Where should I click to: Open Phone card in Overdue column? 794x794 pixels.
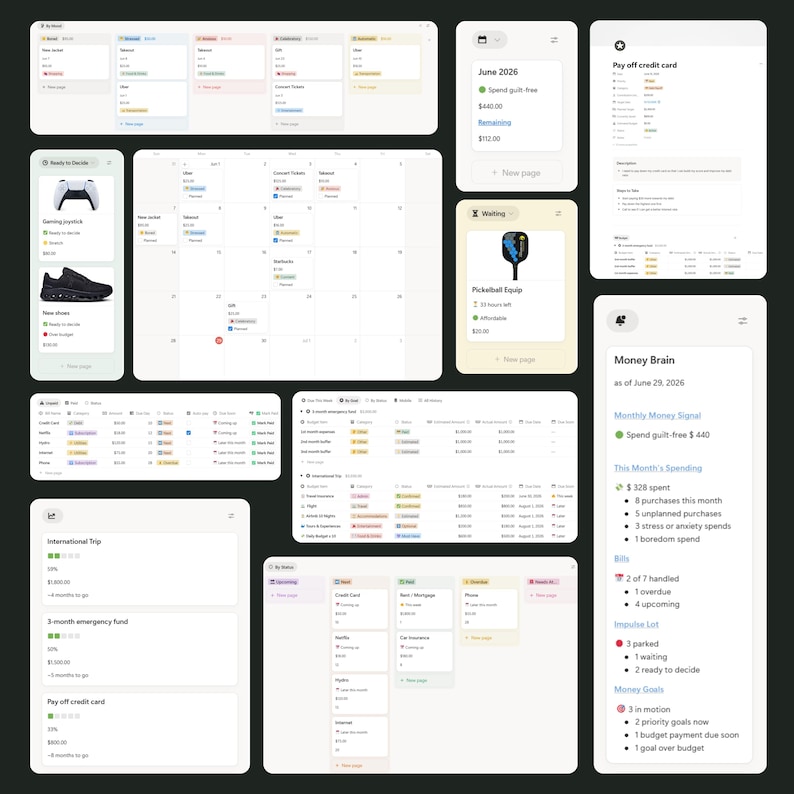(489, 609)
